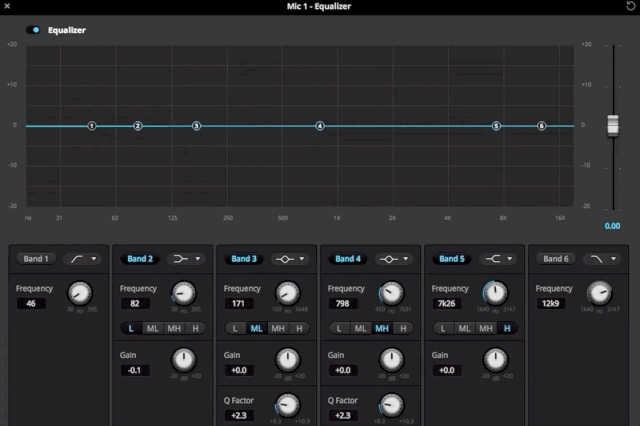Select H range for Band 3
The height and width of the screenshot is (426, 640).
tap(300, 328)
